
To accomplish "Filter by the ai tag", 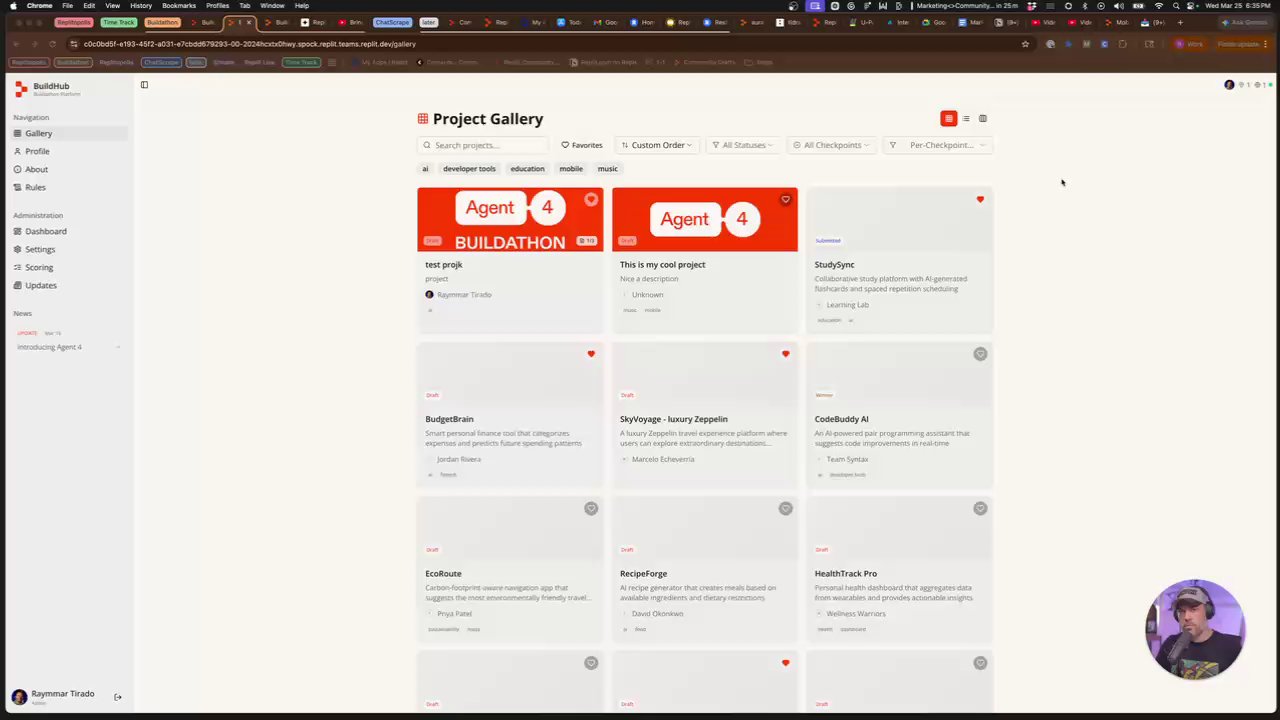I will [x=425, y=169].
